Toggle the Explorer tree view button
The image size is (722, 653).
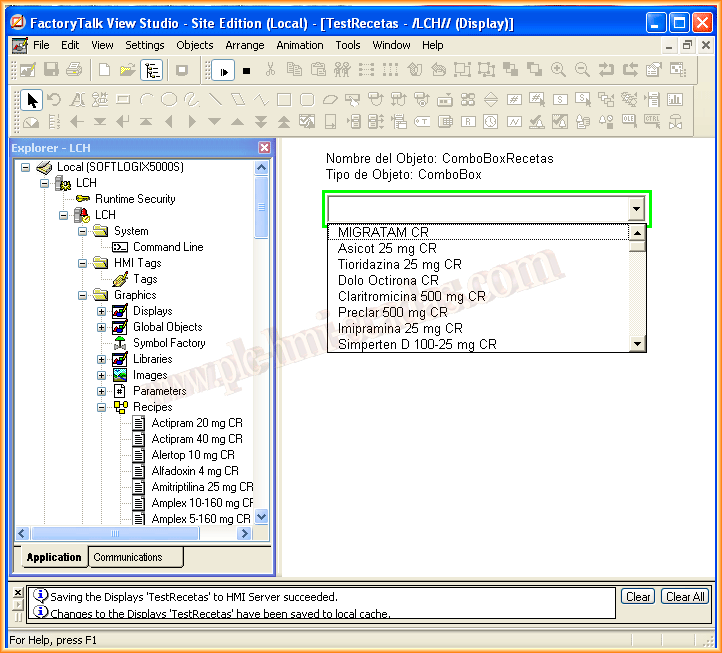(x=152, y=70)
